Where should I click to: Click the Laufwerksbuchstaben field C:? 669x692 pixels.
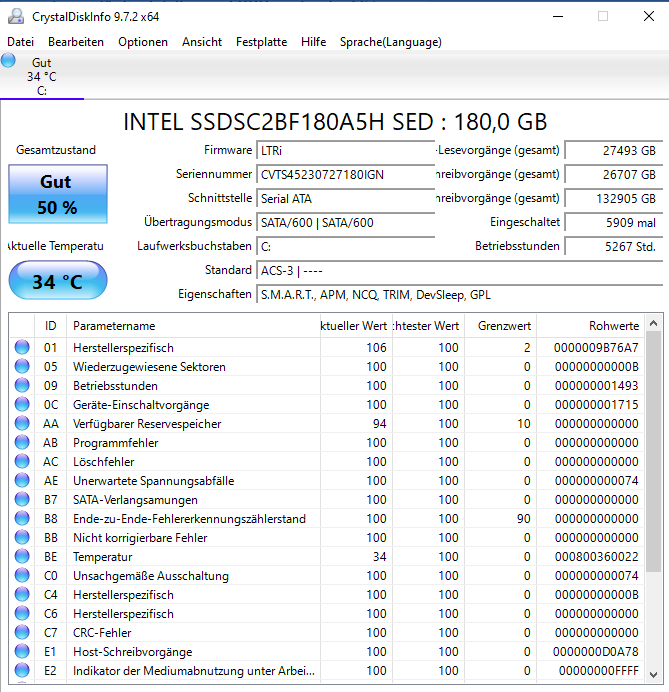tap(346, 246)
